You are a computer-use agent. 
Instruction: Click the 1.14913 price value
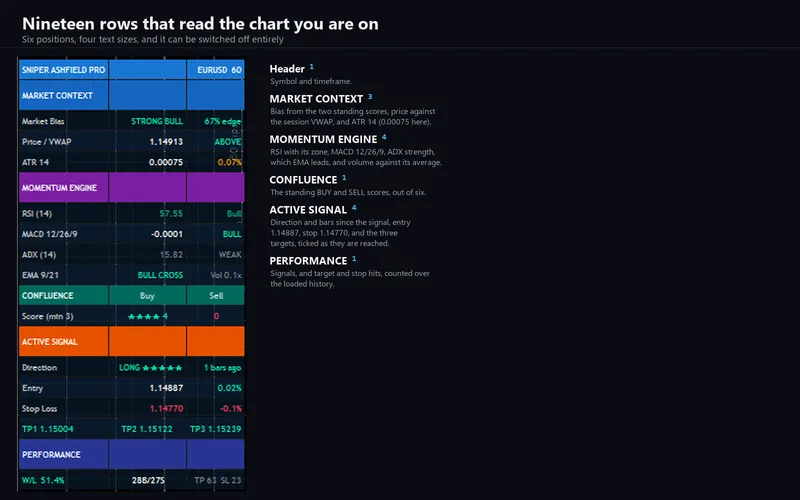tap(166, 142)
